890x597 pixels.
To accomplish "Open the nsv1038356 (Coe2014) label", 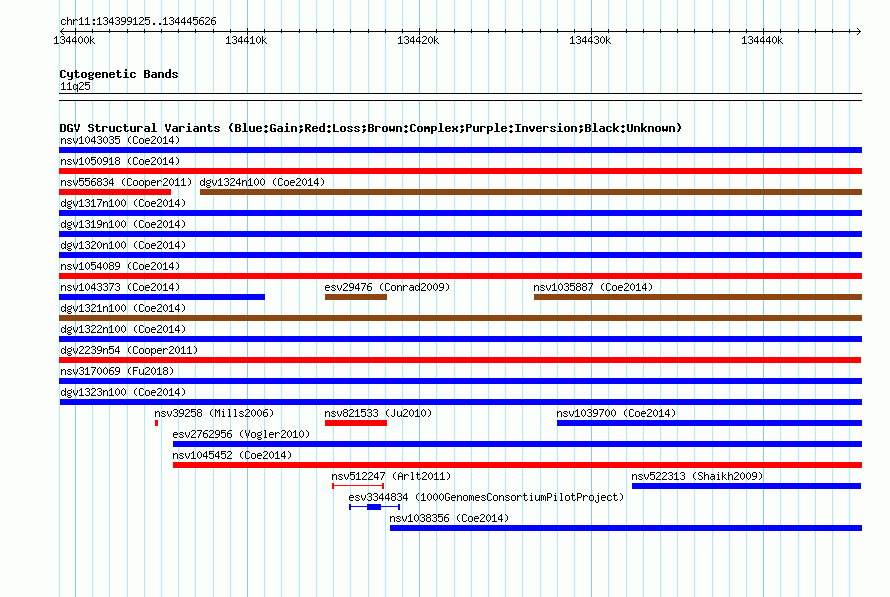I will pyautogui.click(x=449, y=518).
